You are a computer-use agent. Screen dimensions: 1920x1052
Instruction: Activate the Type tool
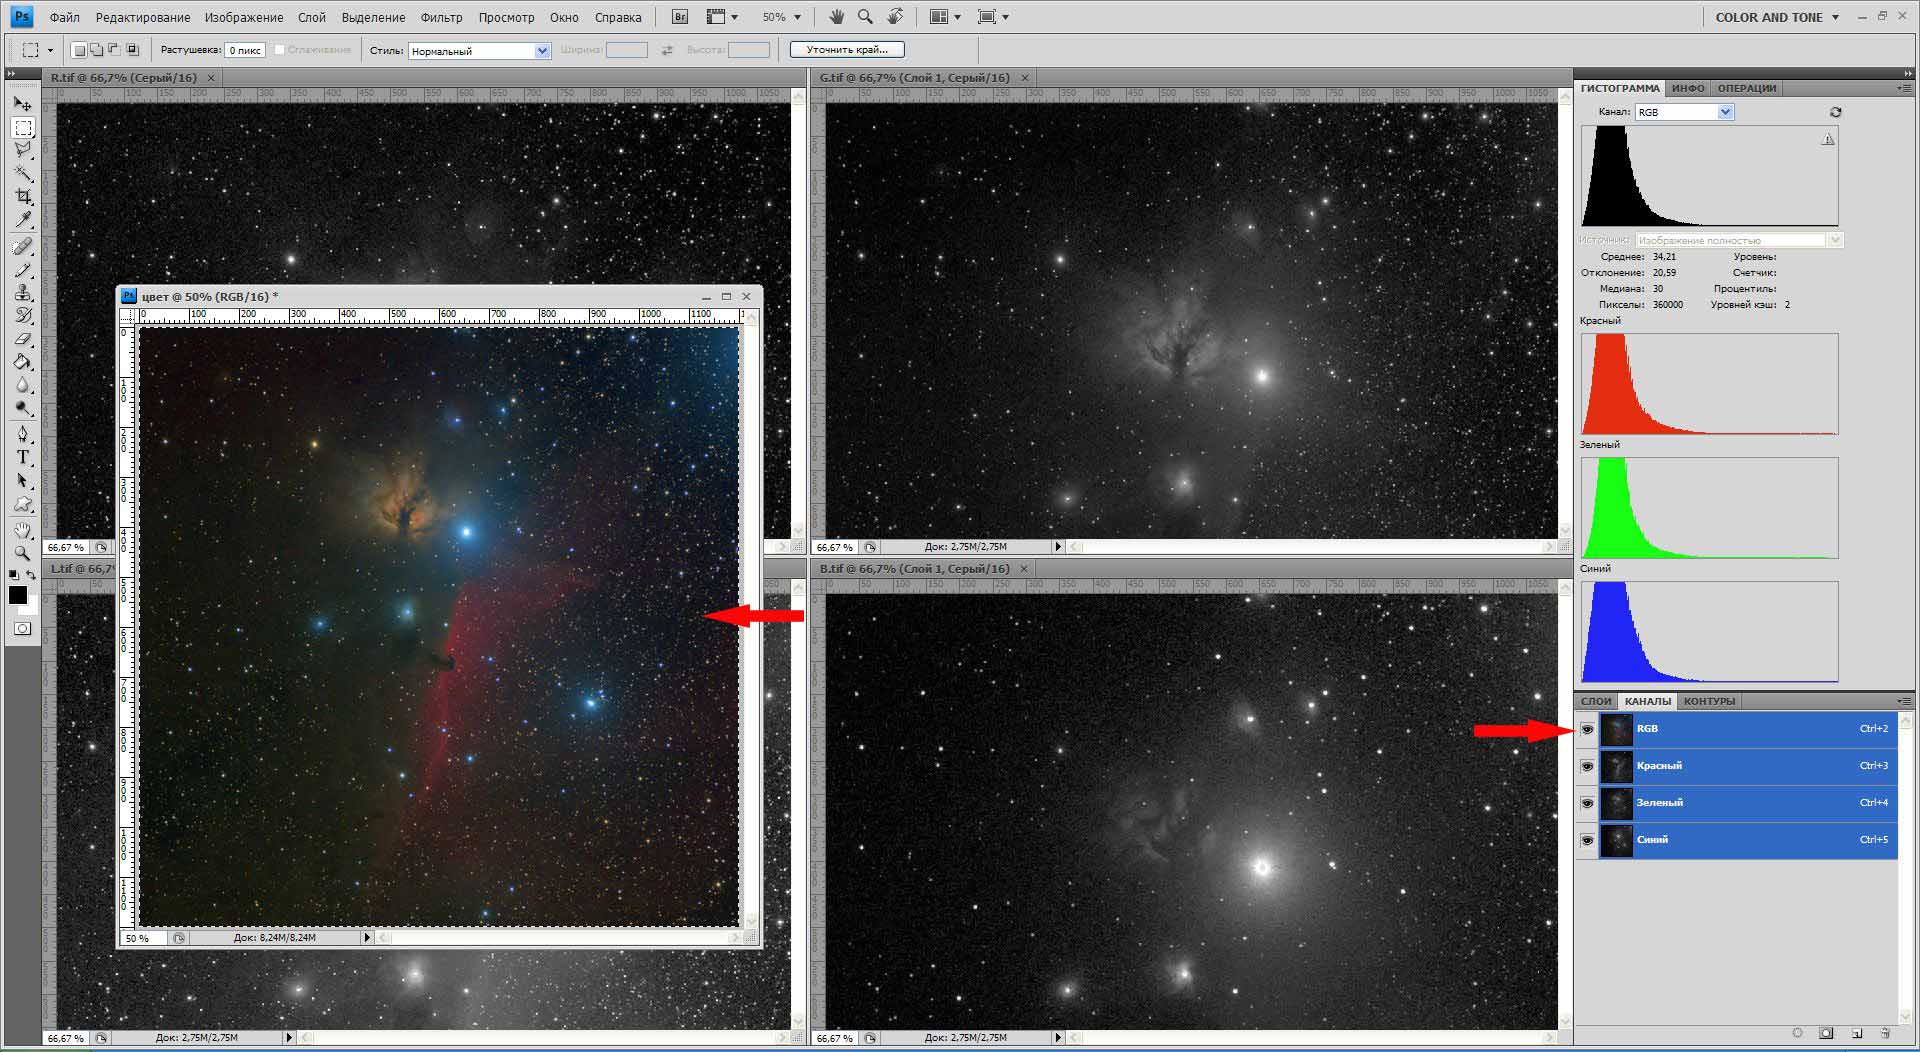pyautogui.click(x=23, y=457)
